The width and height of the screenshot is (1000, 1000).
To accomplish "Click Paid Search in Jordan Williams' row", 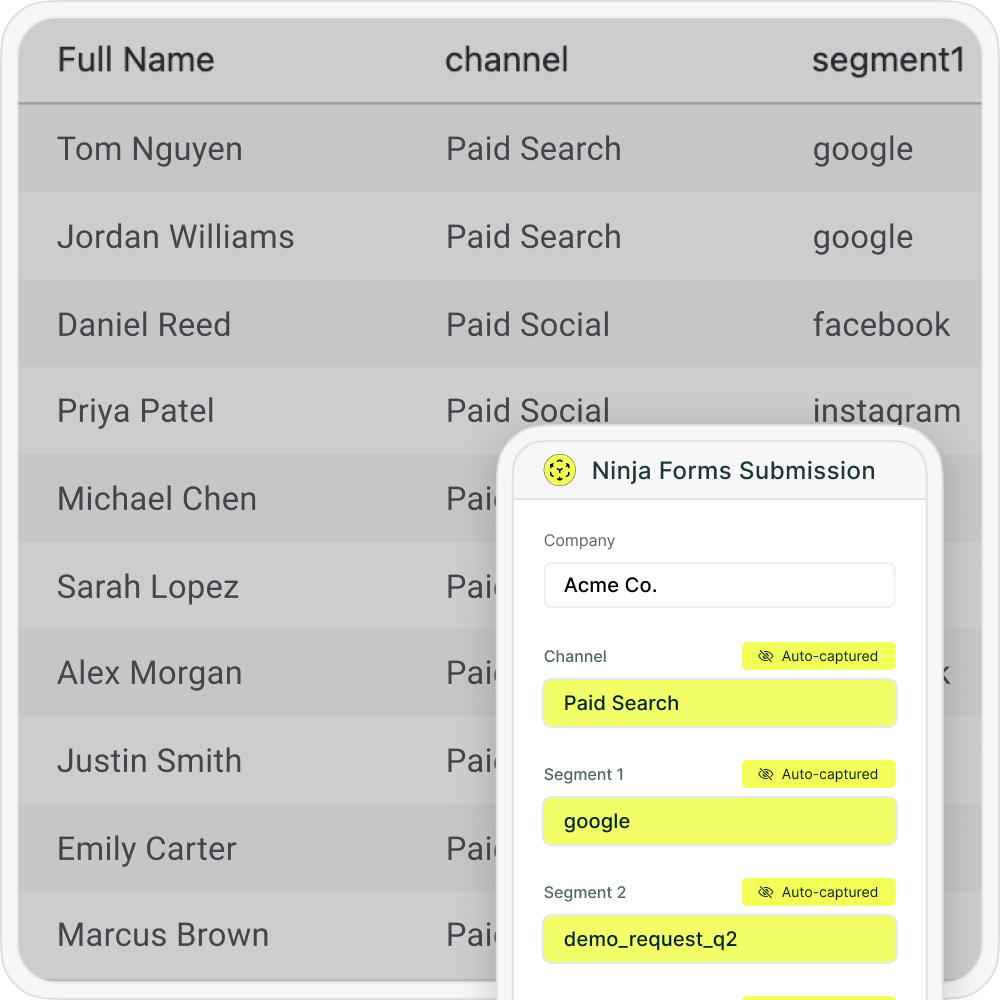I will point(533,237).
